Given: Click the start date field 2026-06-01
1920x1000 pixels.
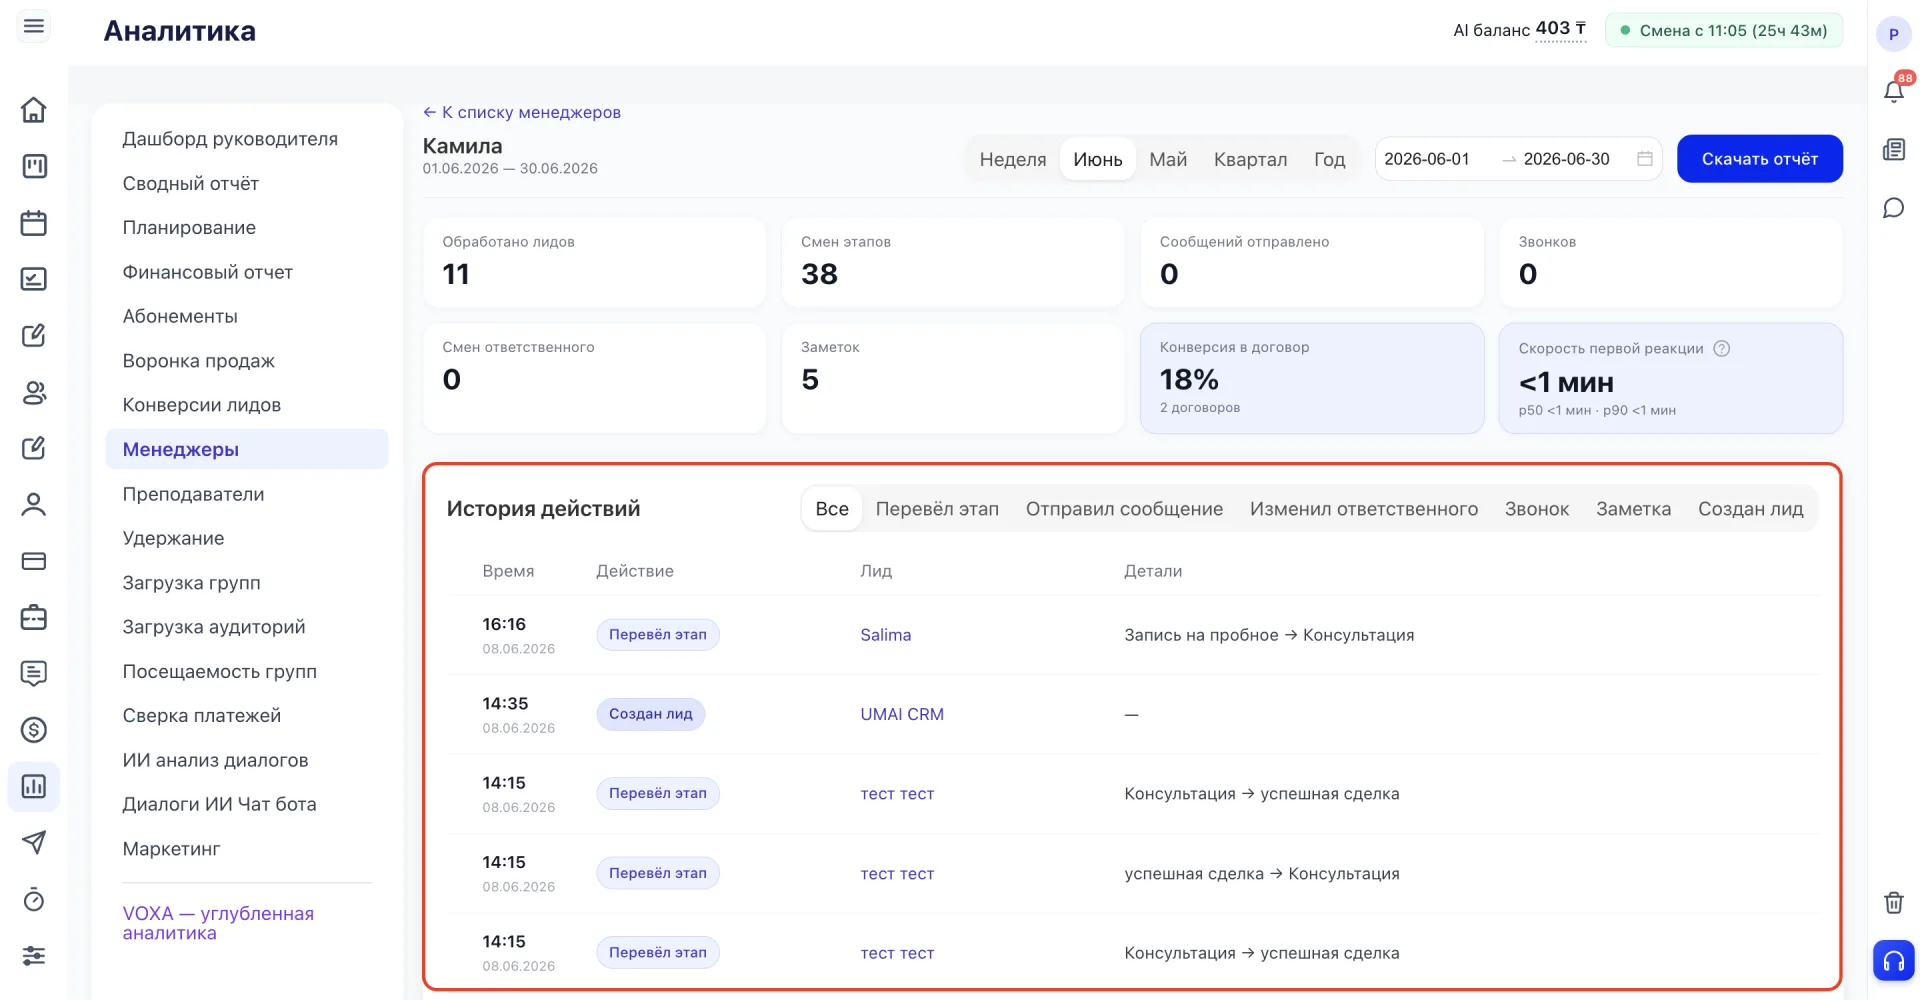Looking at the screenshot, I should [1427, 159].
